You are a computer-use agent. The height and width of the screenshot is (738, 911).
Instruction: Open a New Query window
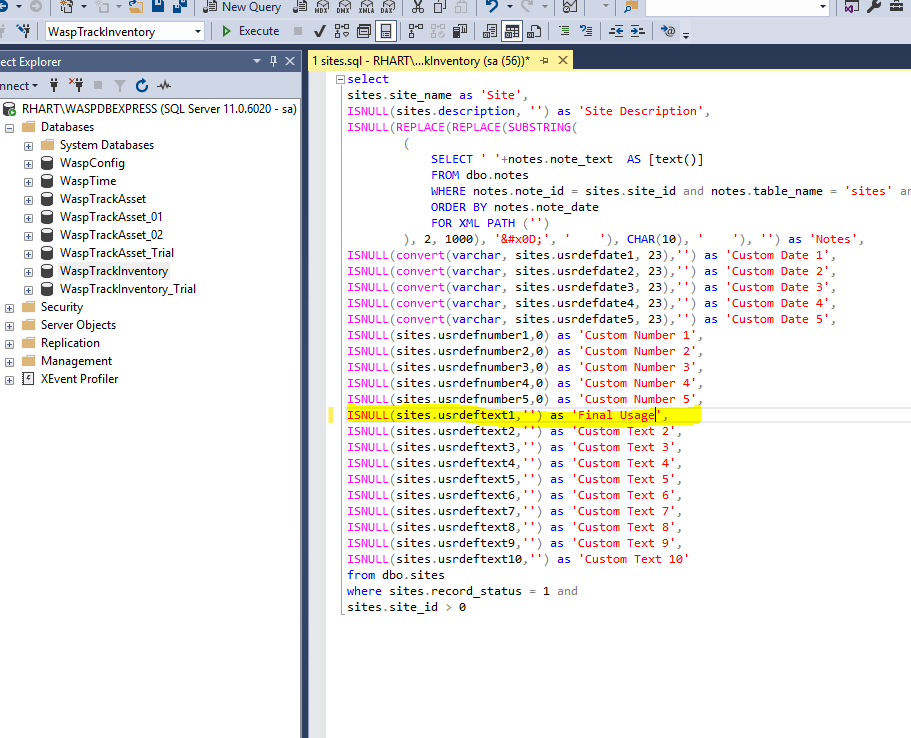243,8
